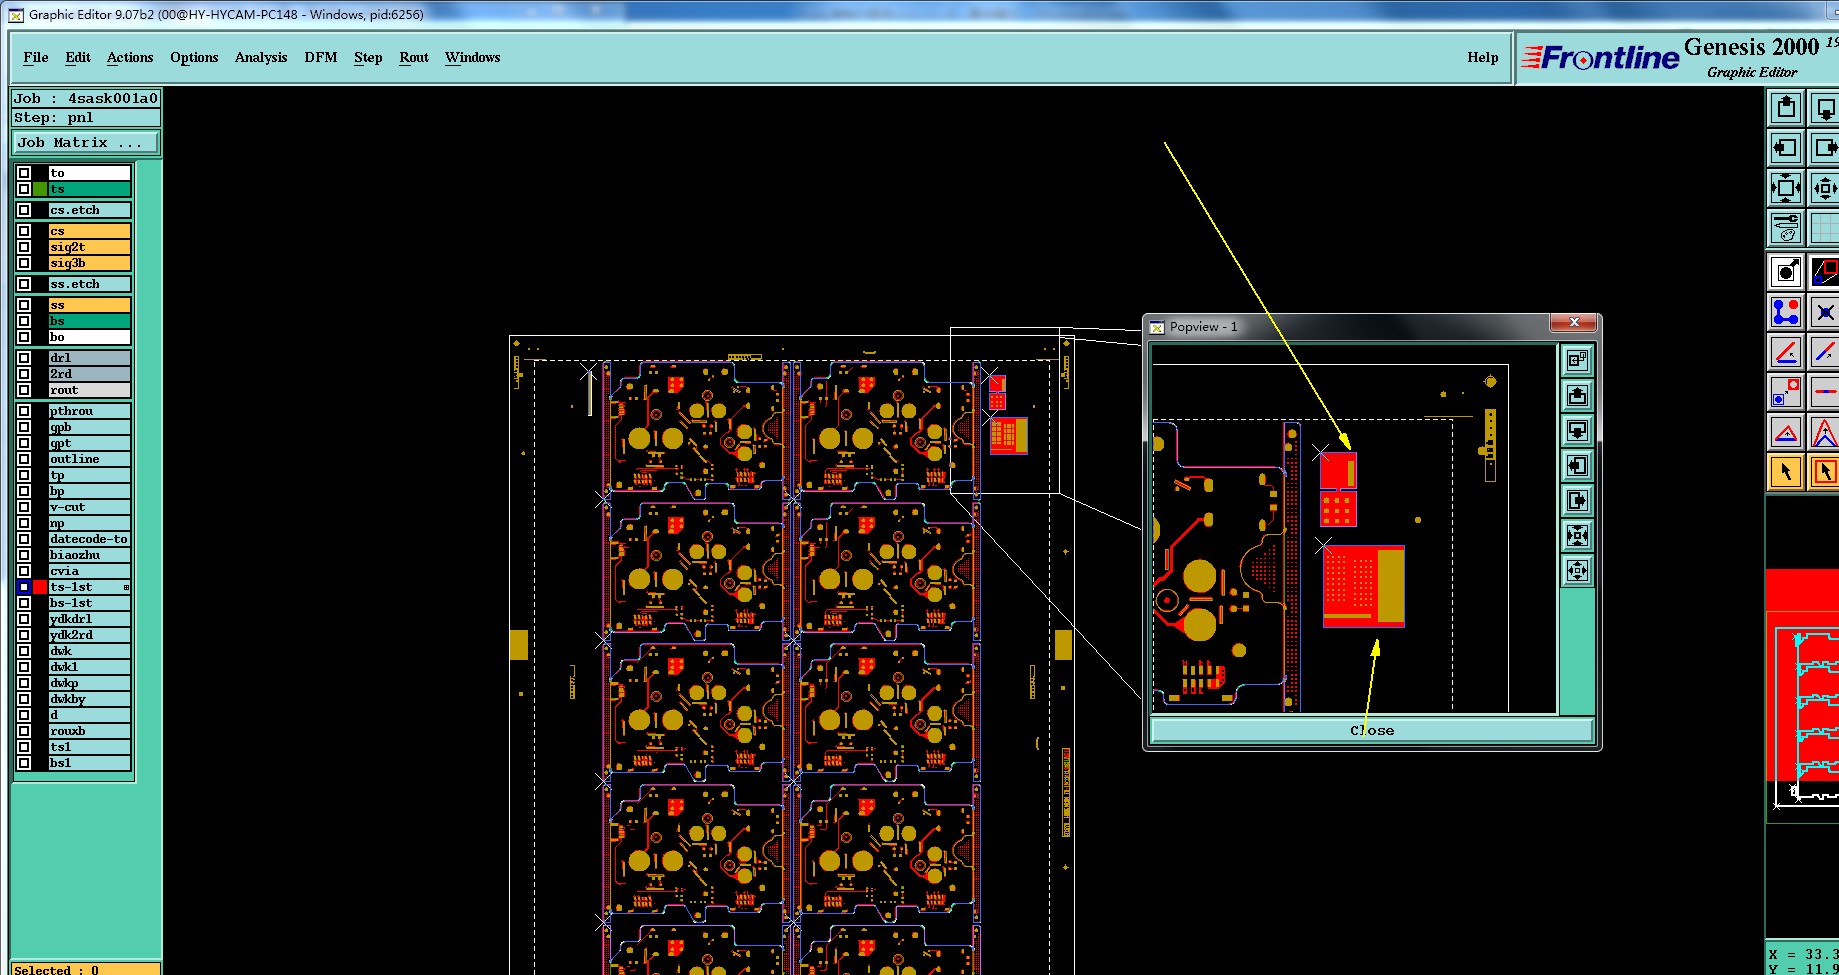The image size is (1839, 975).
Task: Select layer name dwkby
Action: (x=90, y=699)
